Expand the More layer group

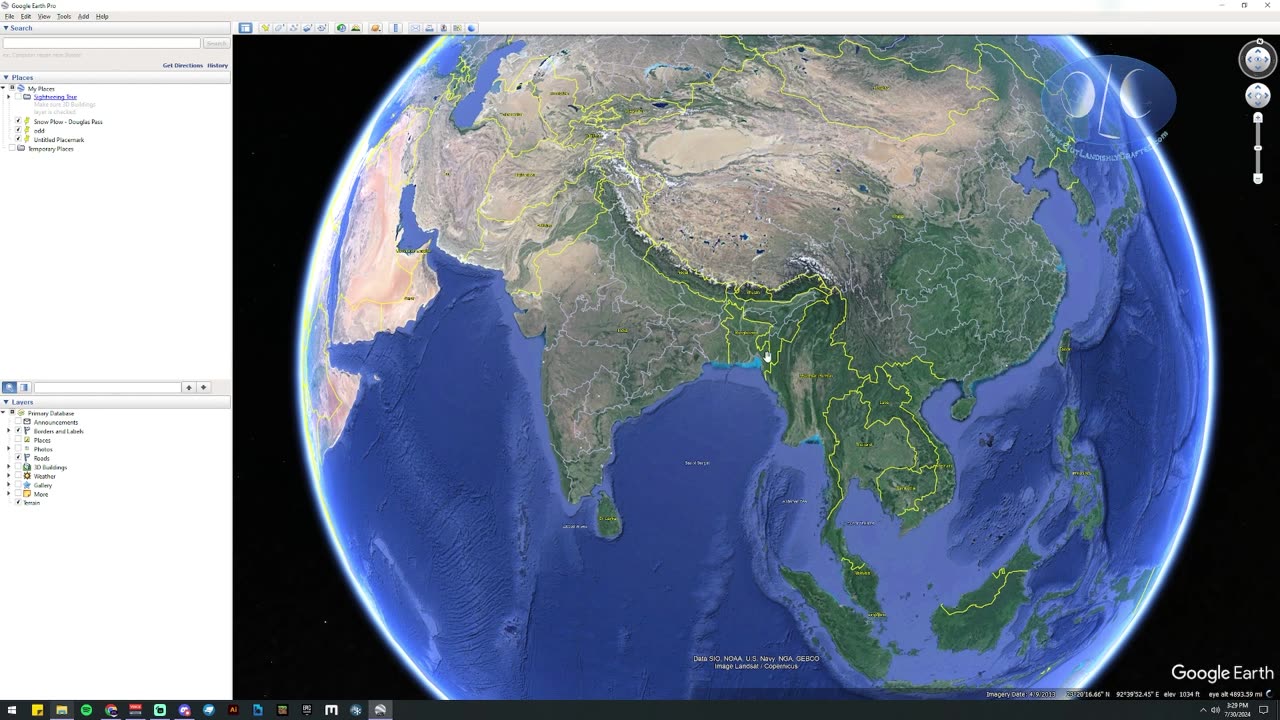[9, 494]
